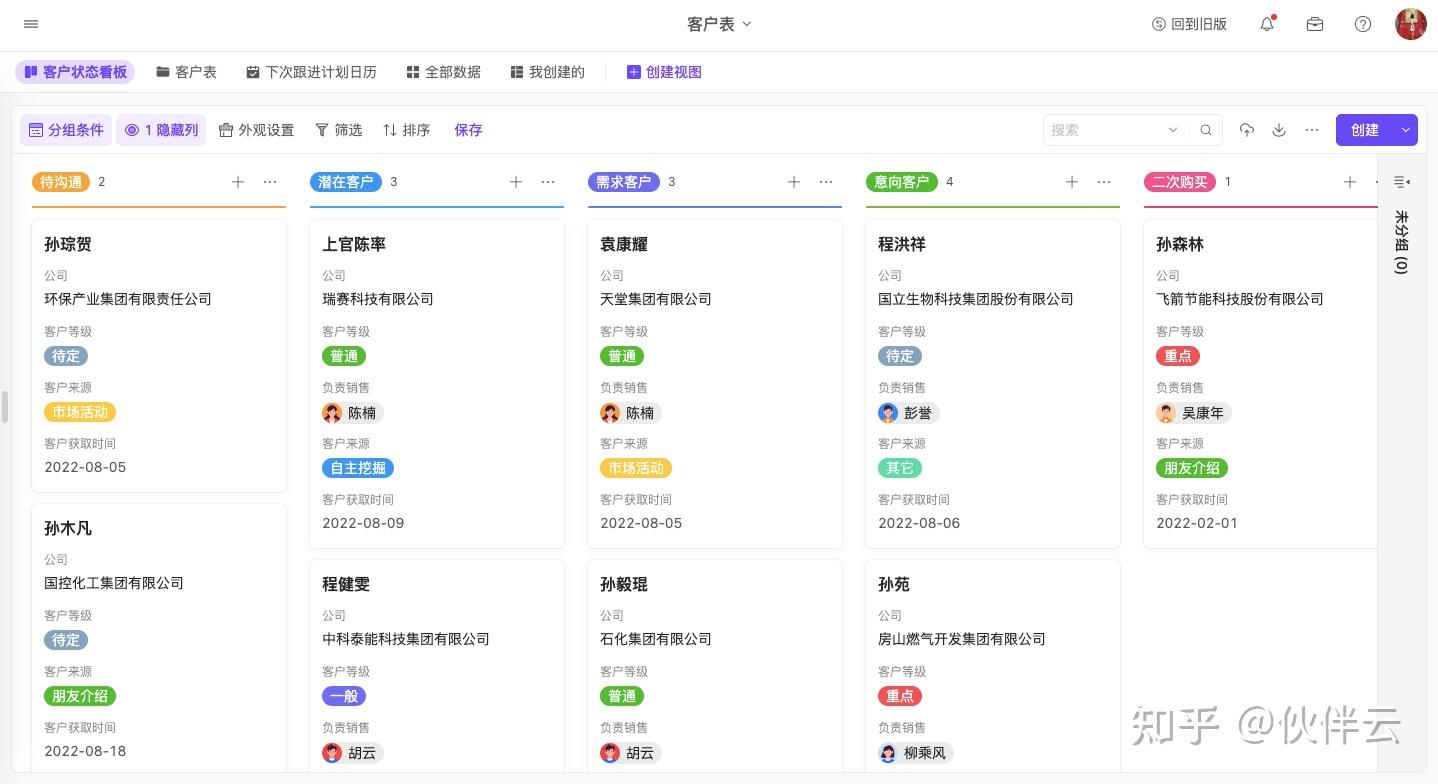The image size is (1438, 784).
Task: Click the cloud upload icon
Action: (1247, 130)
